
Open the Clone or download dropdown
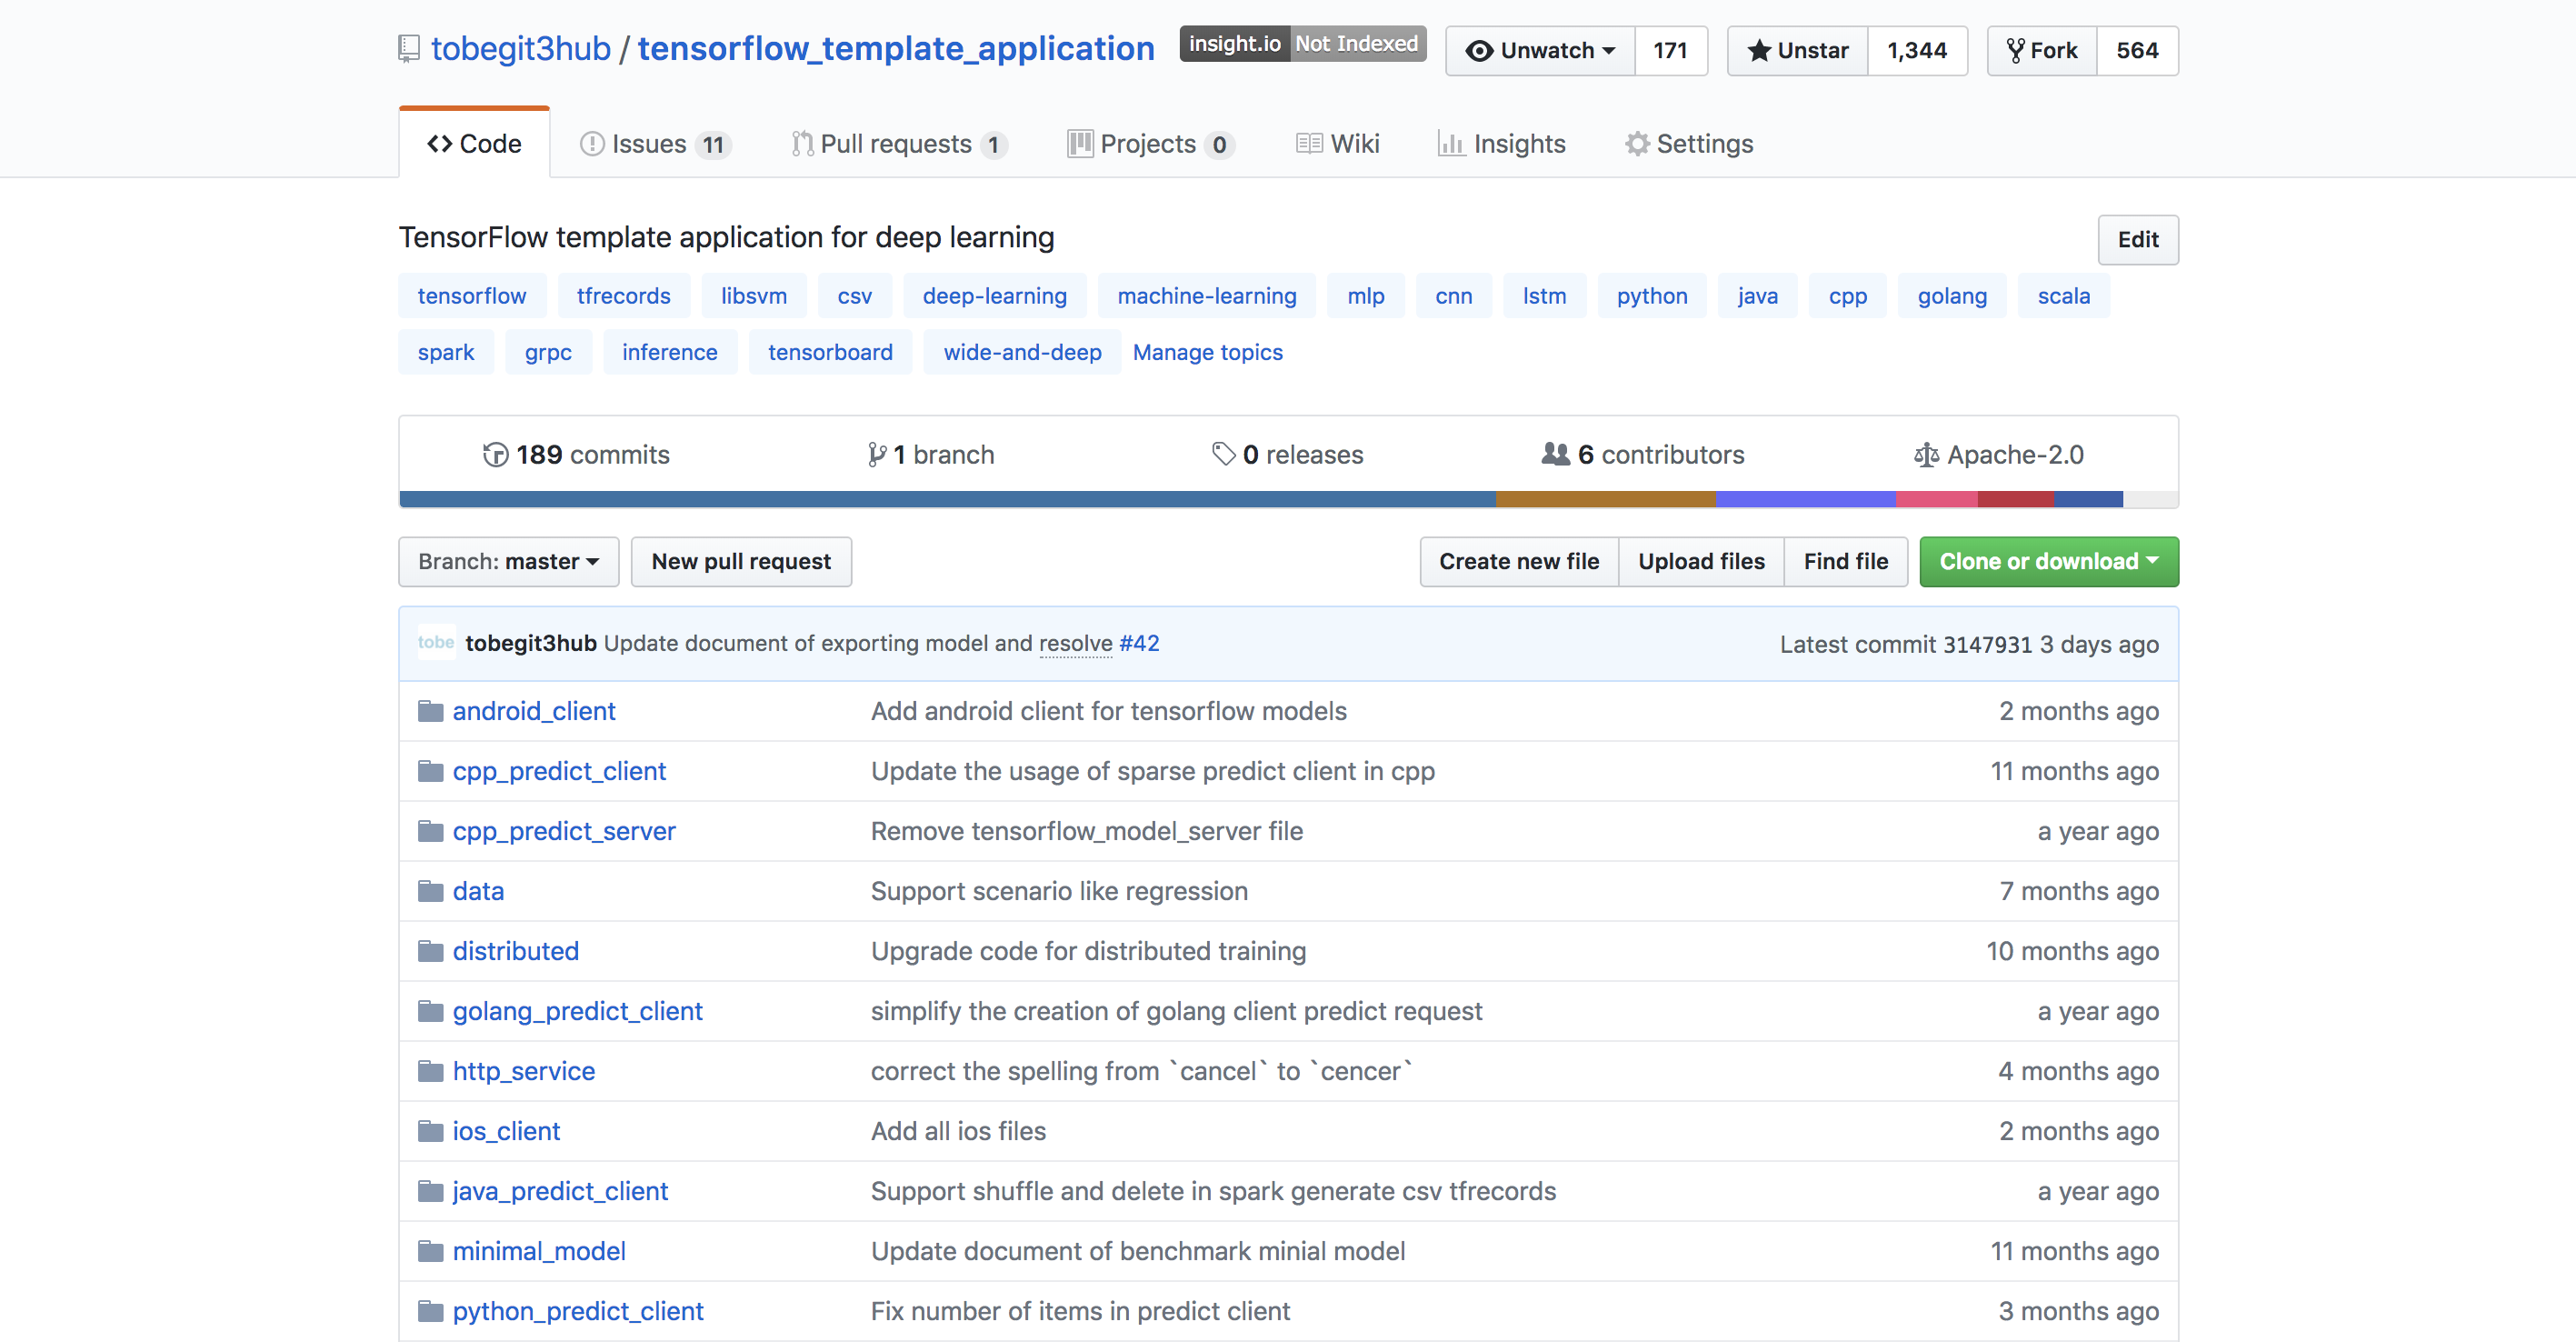click(2048, 561)
